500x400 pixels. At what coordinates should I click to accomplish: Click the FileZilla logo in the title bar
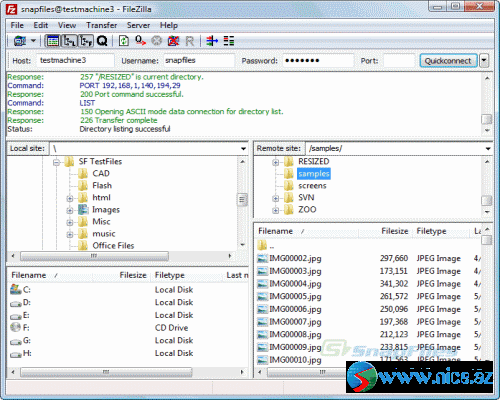(x=12, y=9)
